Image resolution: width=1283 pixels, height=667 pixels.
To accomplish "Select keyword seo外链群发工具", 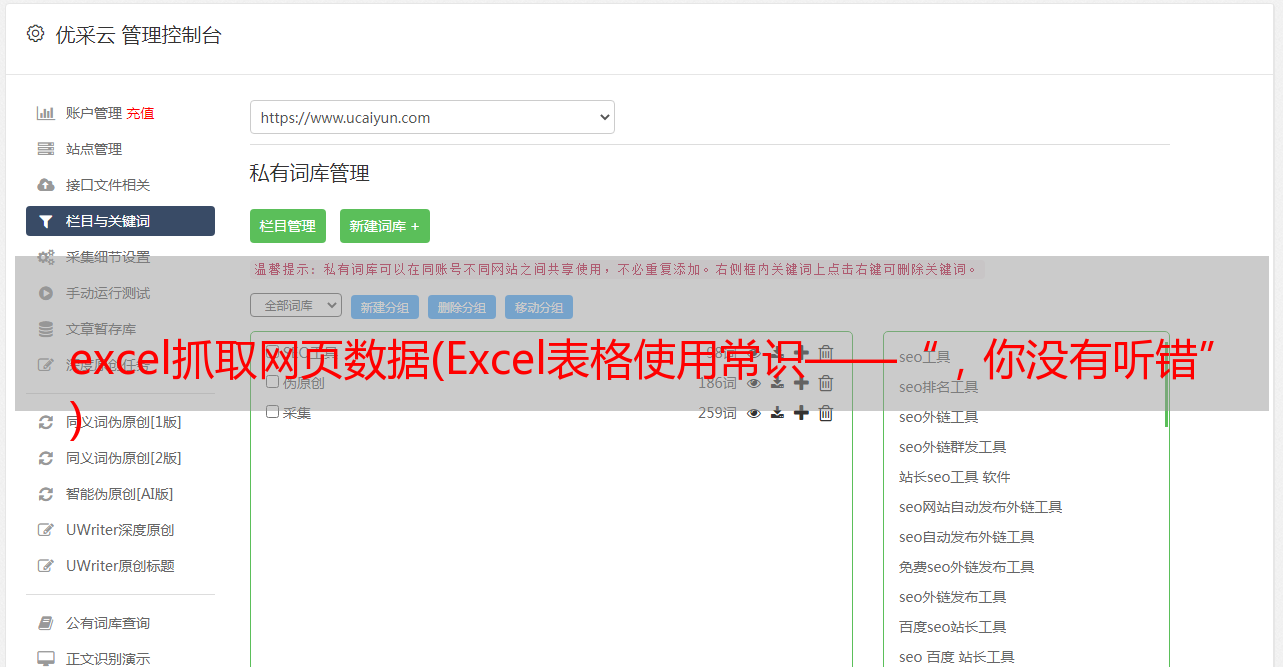I will click(952, 447).
